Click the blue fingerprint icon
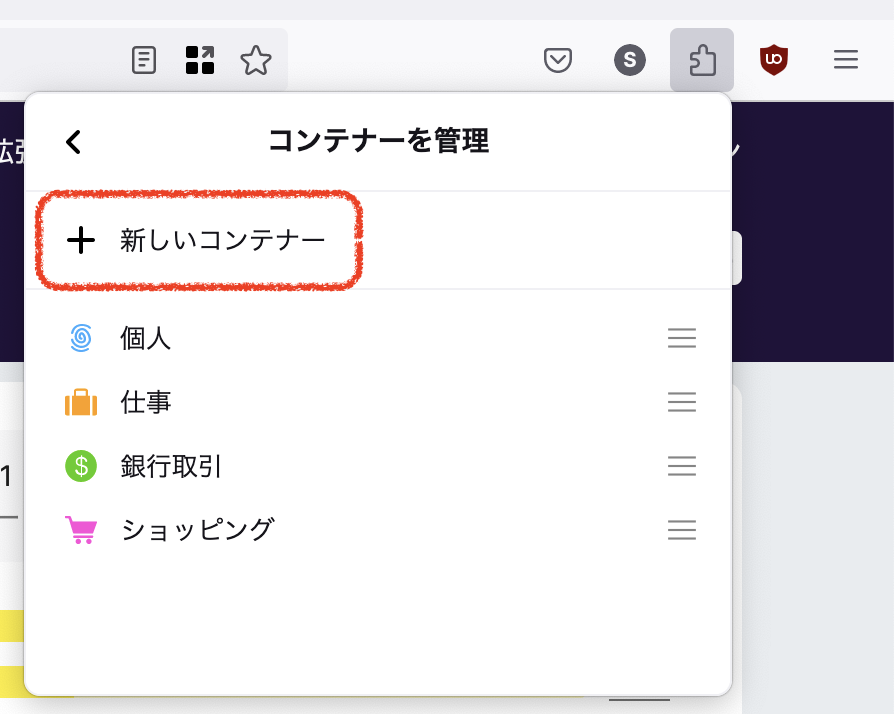Image resolution: width=894 pixels, height=714 pixels. [x=81, y=338]
